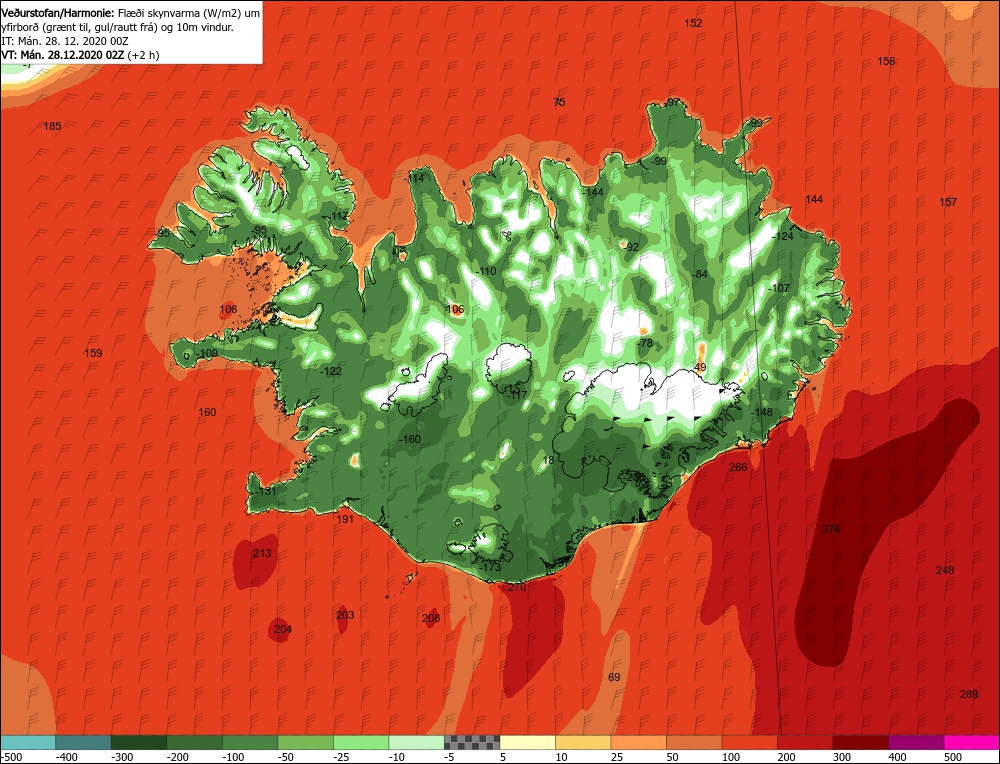Click the darkest green -300 to -200 legend swatch
Image resolution: width=1000 pixels, height=764 pixels.
click(x=138, y=742)
